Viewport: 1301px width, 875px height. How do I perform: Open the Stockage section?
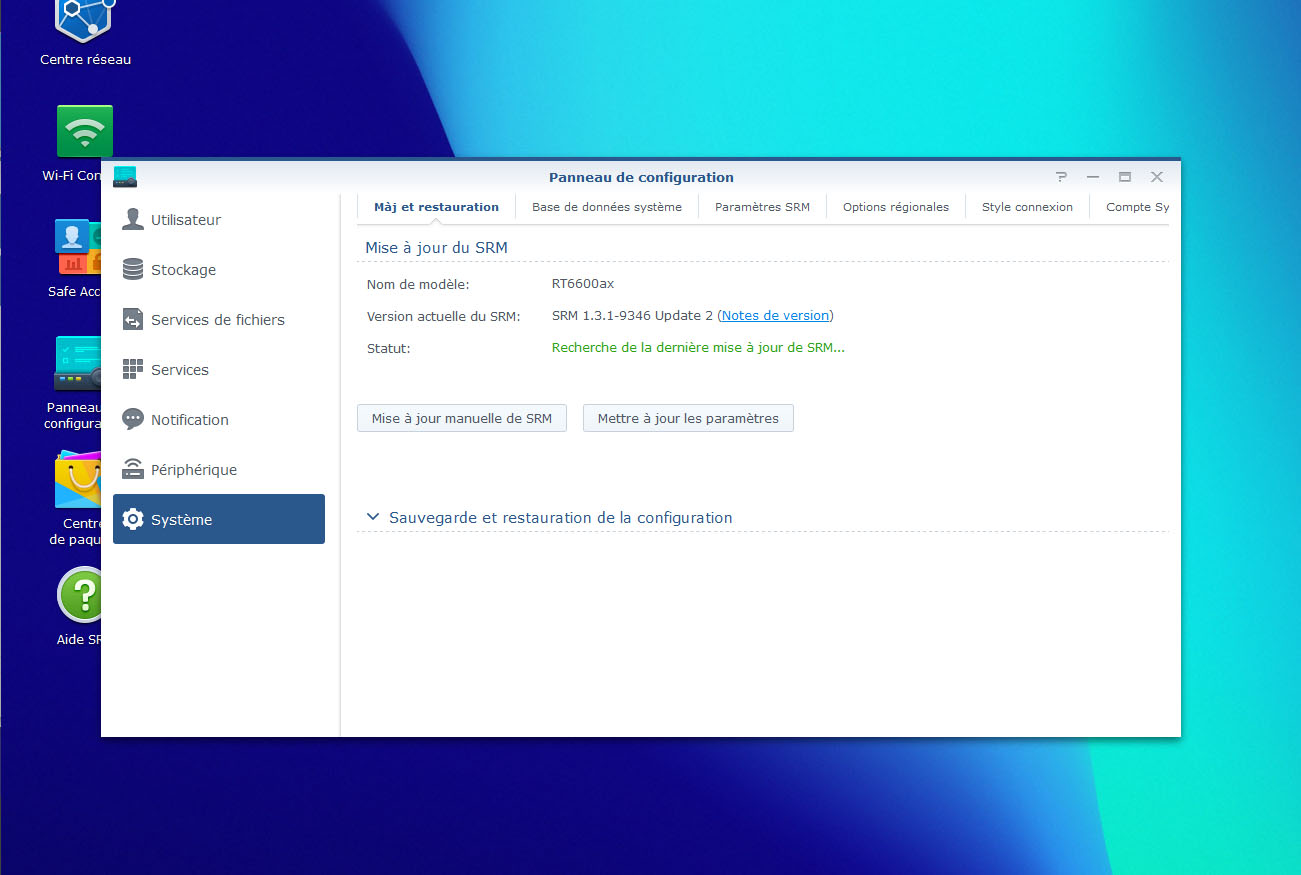(183, 270)
